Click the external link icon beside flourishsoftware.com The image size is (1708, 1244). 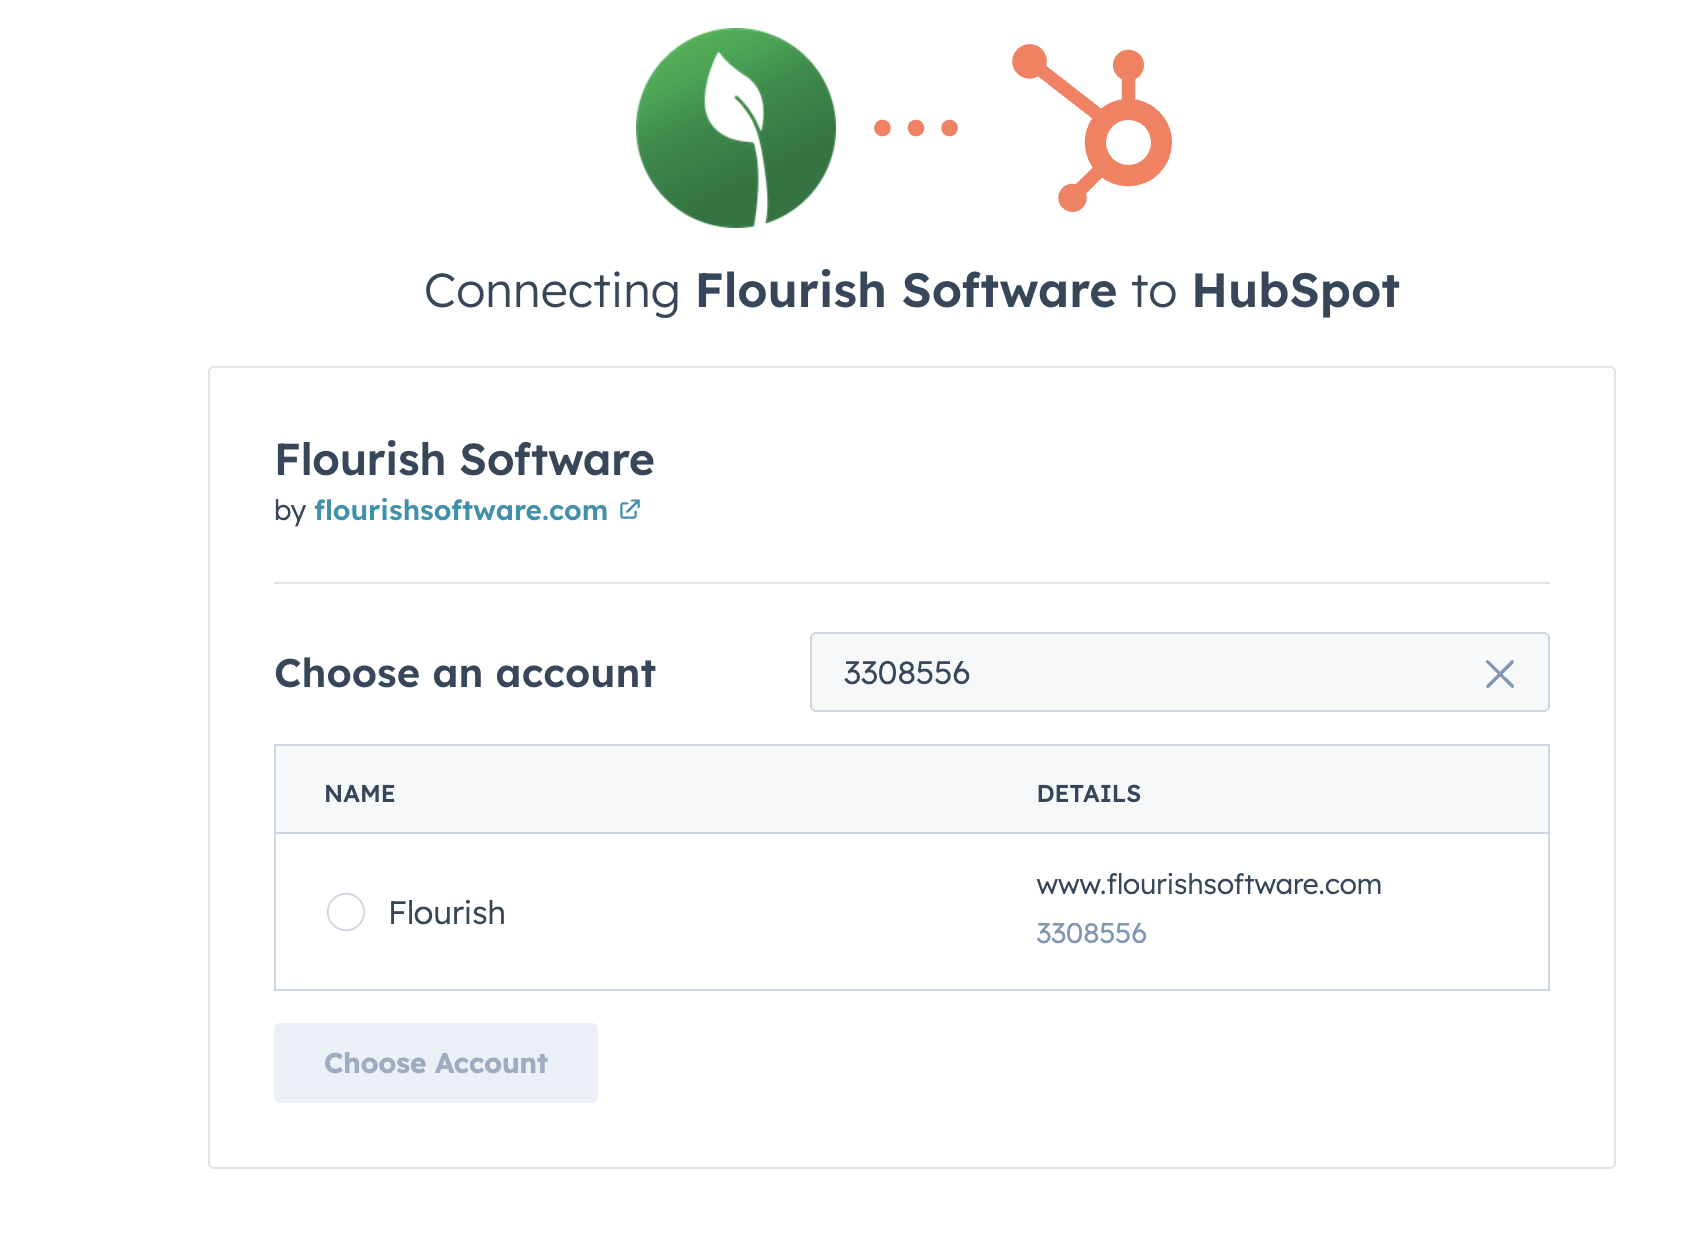click(x=630, y=510)
